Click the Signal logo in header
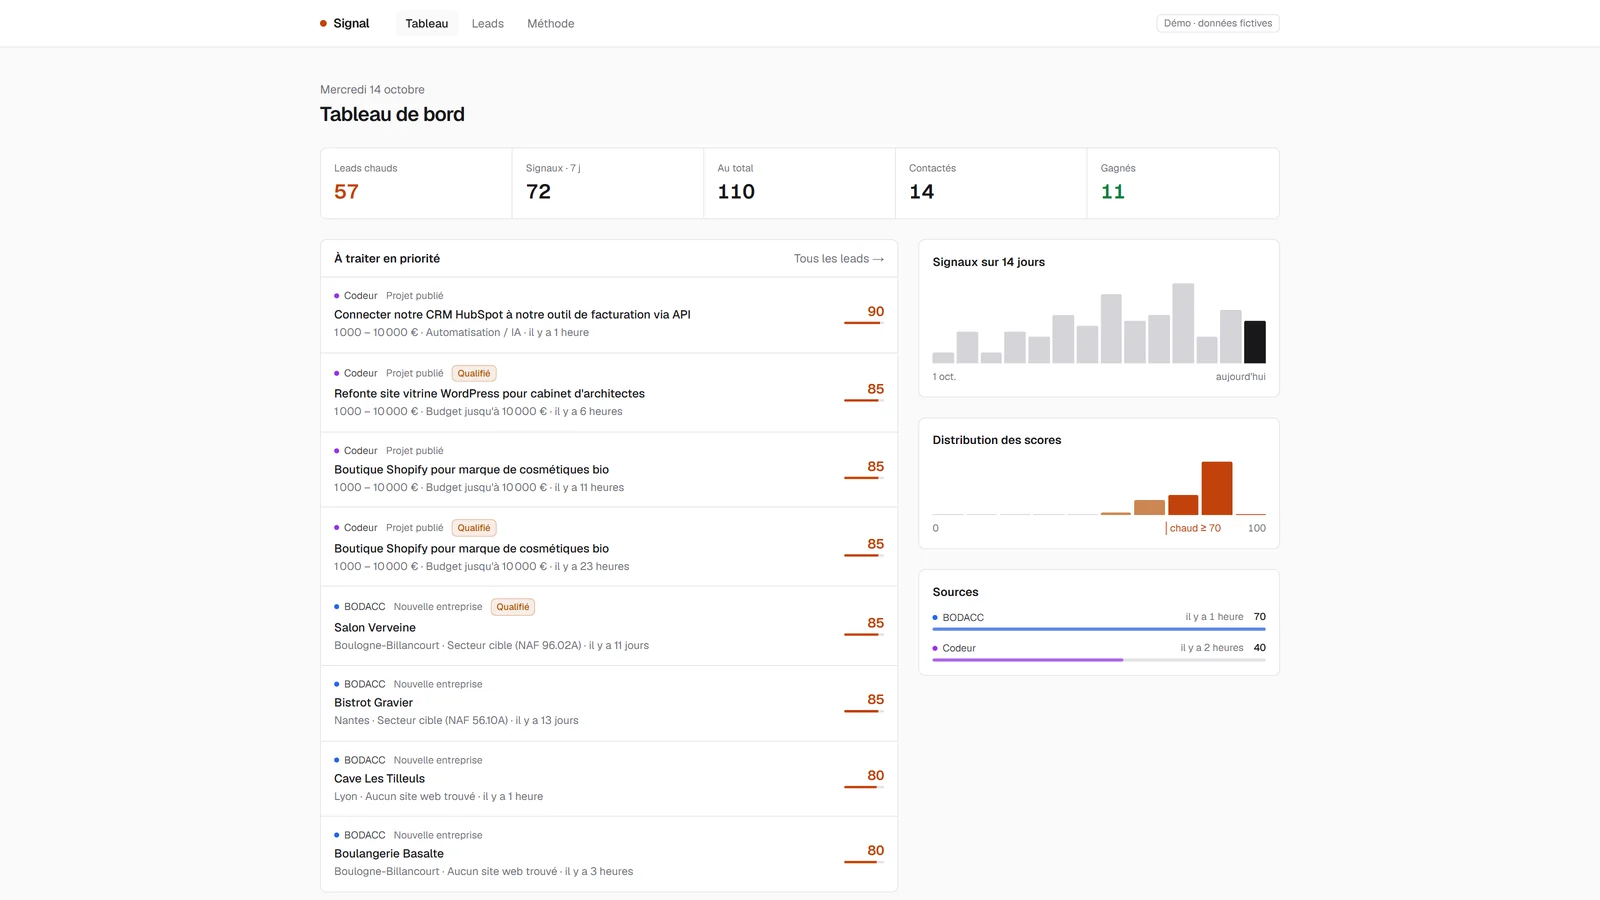Screen dimensions: 1600x900 coord(344,23)
